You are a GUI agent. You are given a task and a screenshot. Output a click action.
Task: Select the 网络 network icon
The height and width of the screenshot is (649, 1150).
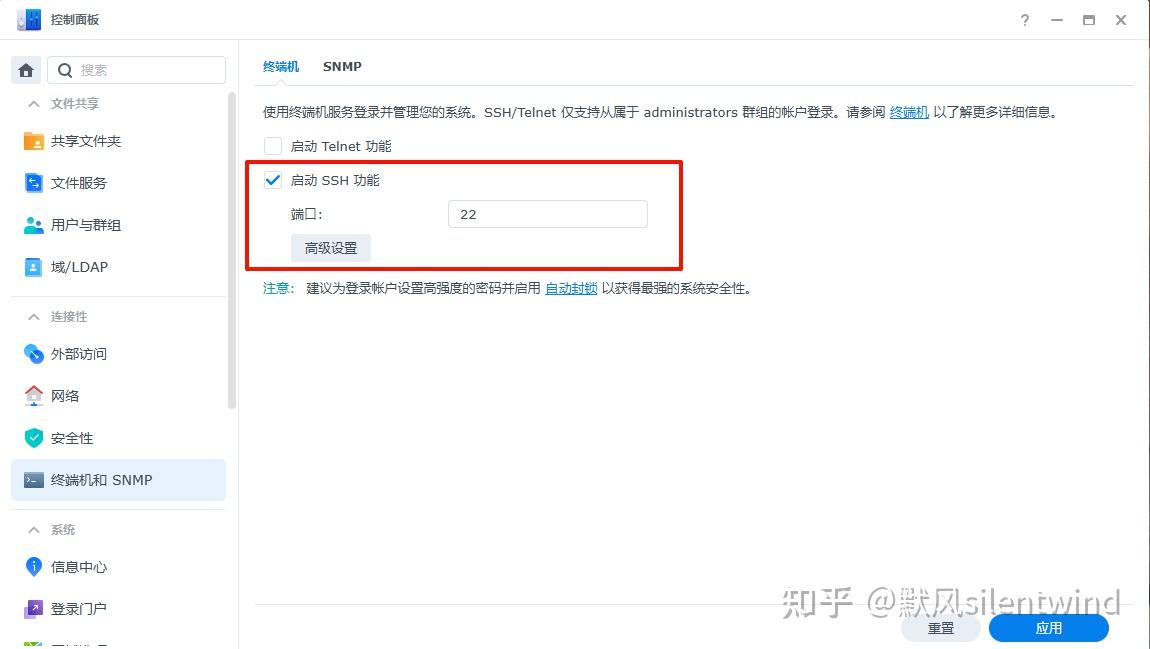[34, 396]
